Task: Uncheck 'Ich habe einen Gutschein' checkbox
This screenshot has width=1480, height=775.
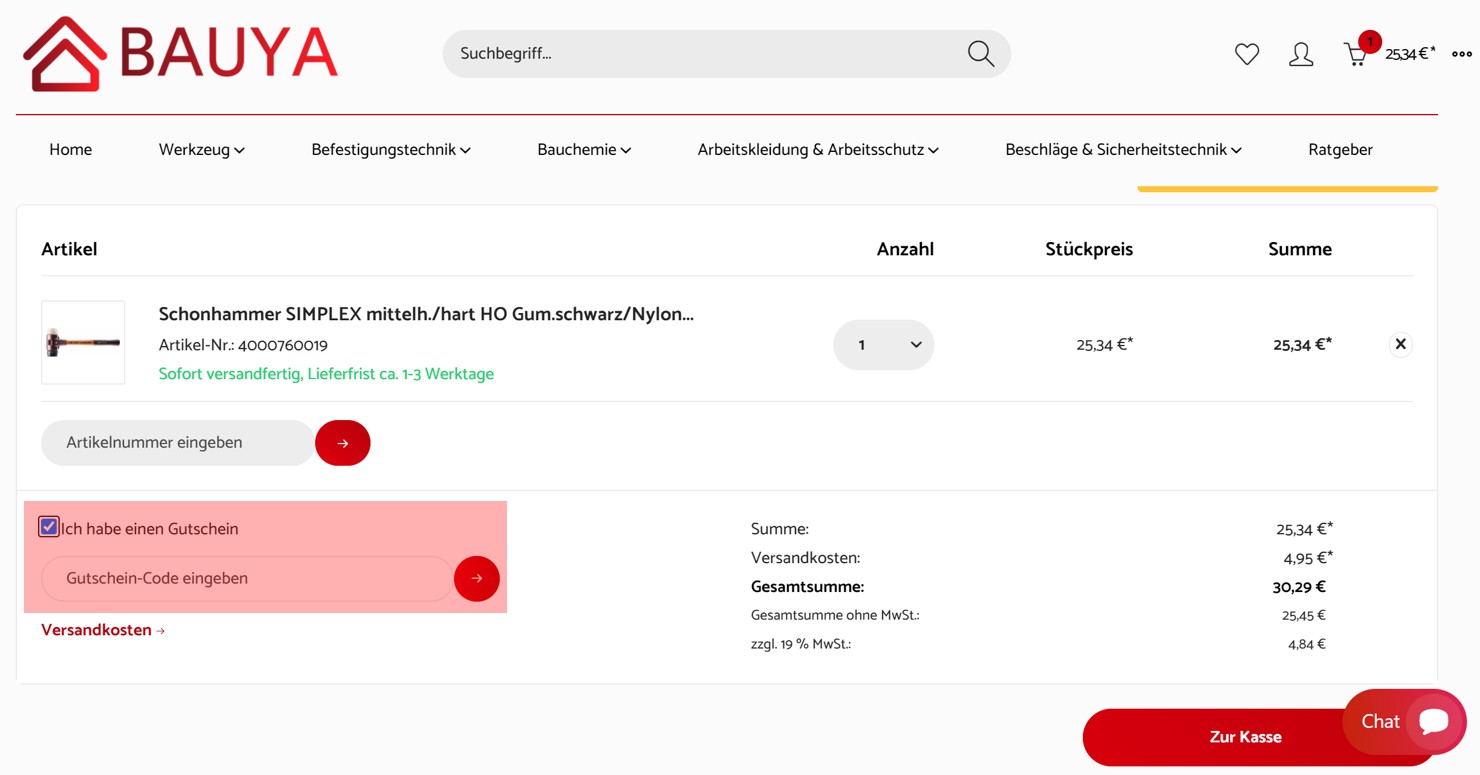Action: point(49,527)
